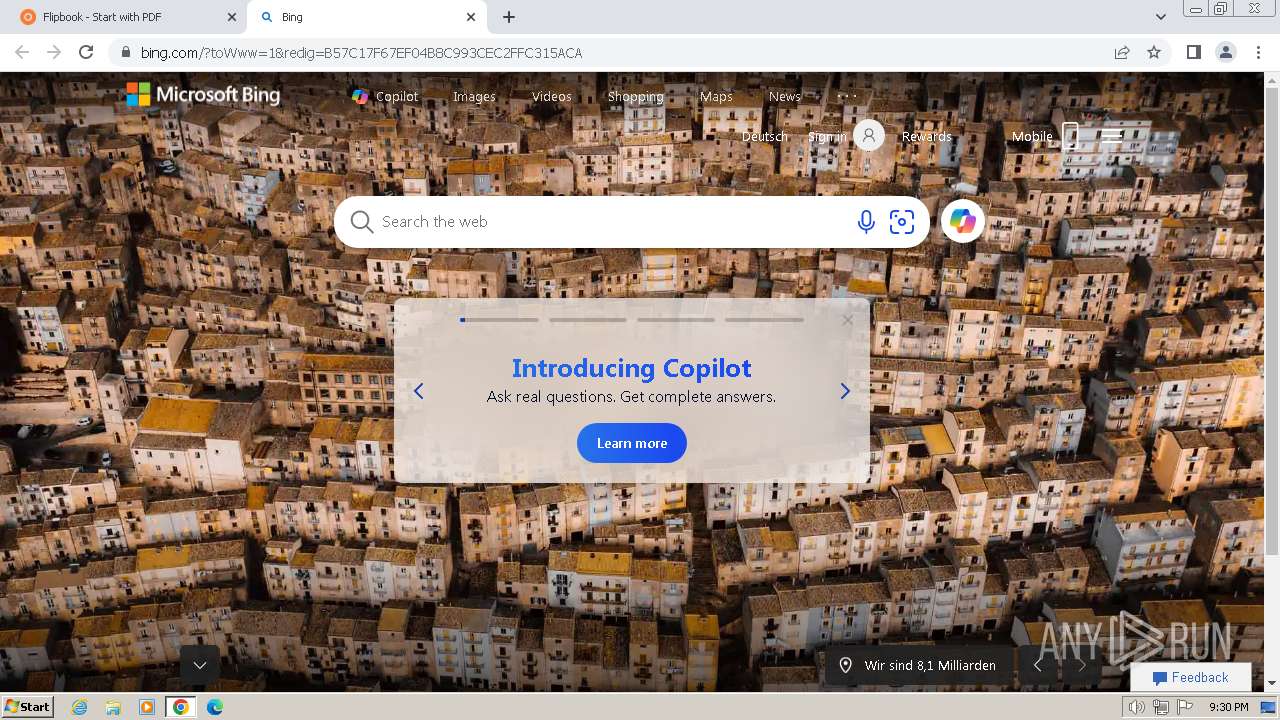This screenshot has height=720, width=1280.
Task: Click the magnifier search icon
Action: click(x=361, y=221)
